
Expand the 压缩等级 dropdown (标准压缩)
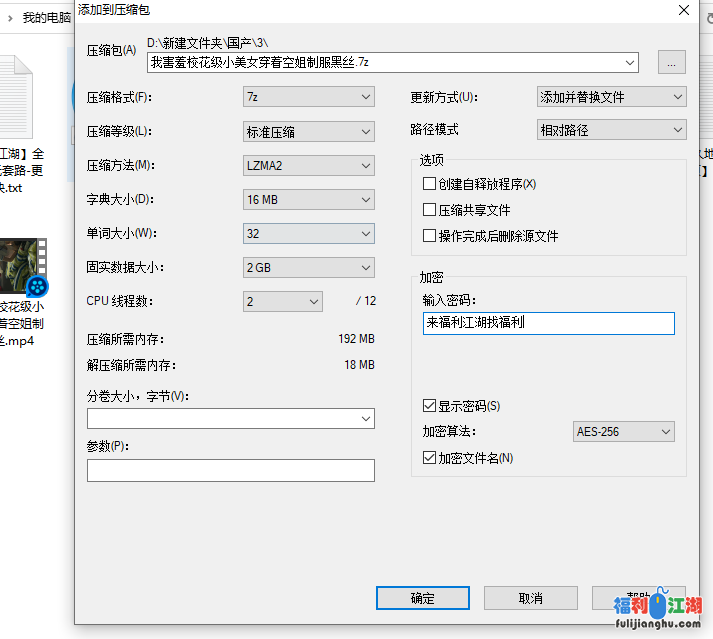pos(308,131)
